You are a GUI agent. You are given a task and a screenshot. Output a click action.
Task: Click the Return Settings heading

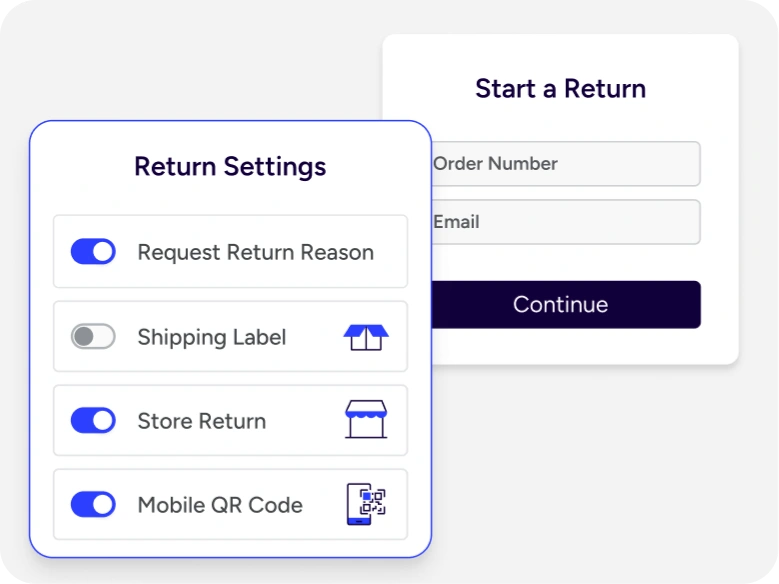(x=230, y=166)
